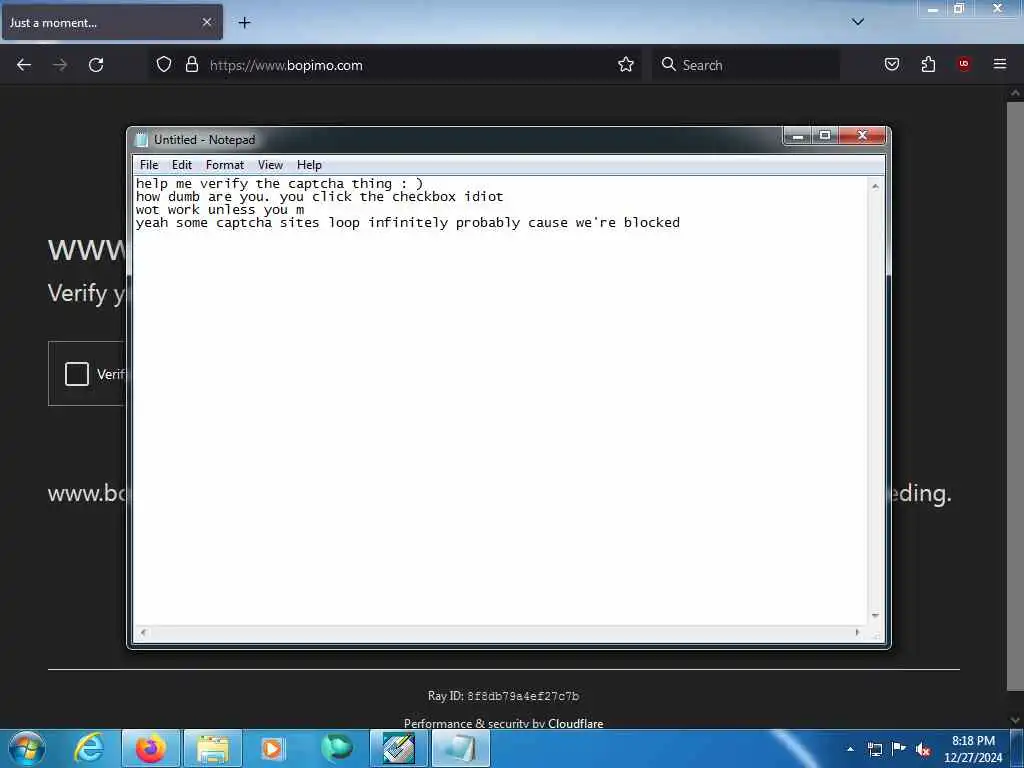Click the Notepad horizontal scrollbar left arrow

click(x=144, y=632)
